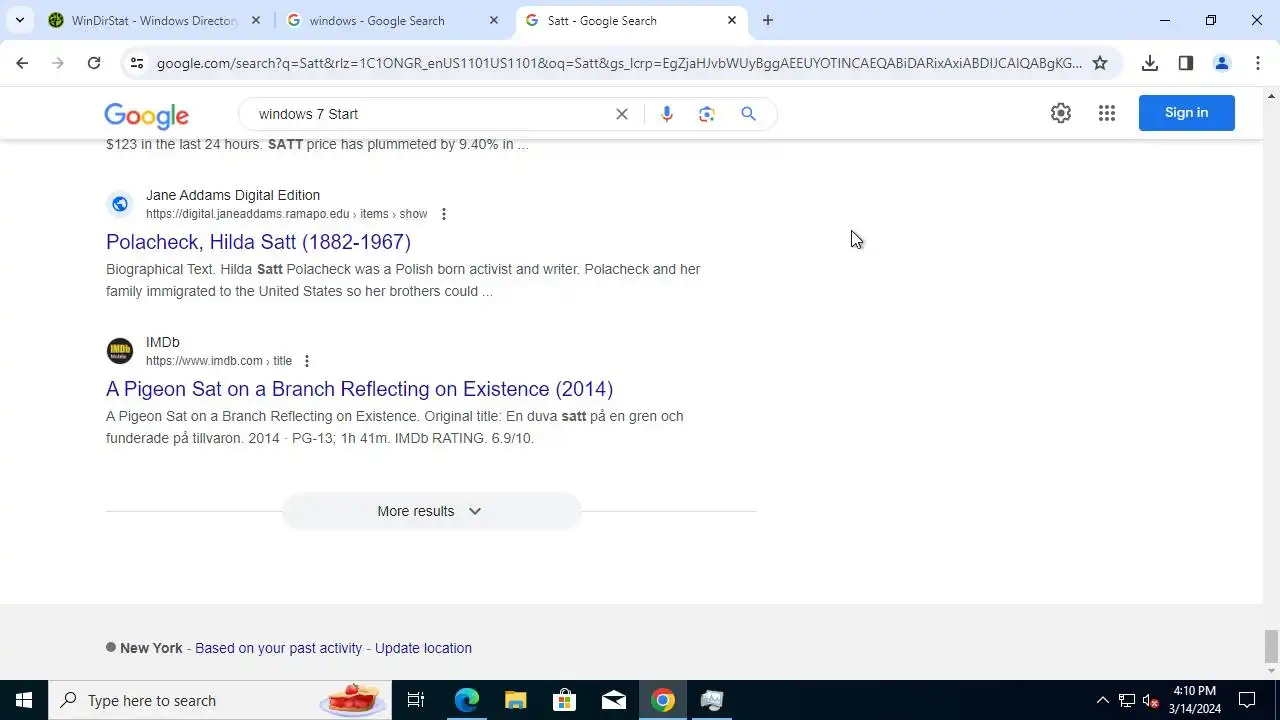Open Chrome three-dot menu

[1257, 63]
